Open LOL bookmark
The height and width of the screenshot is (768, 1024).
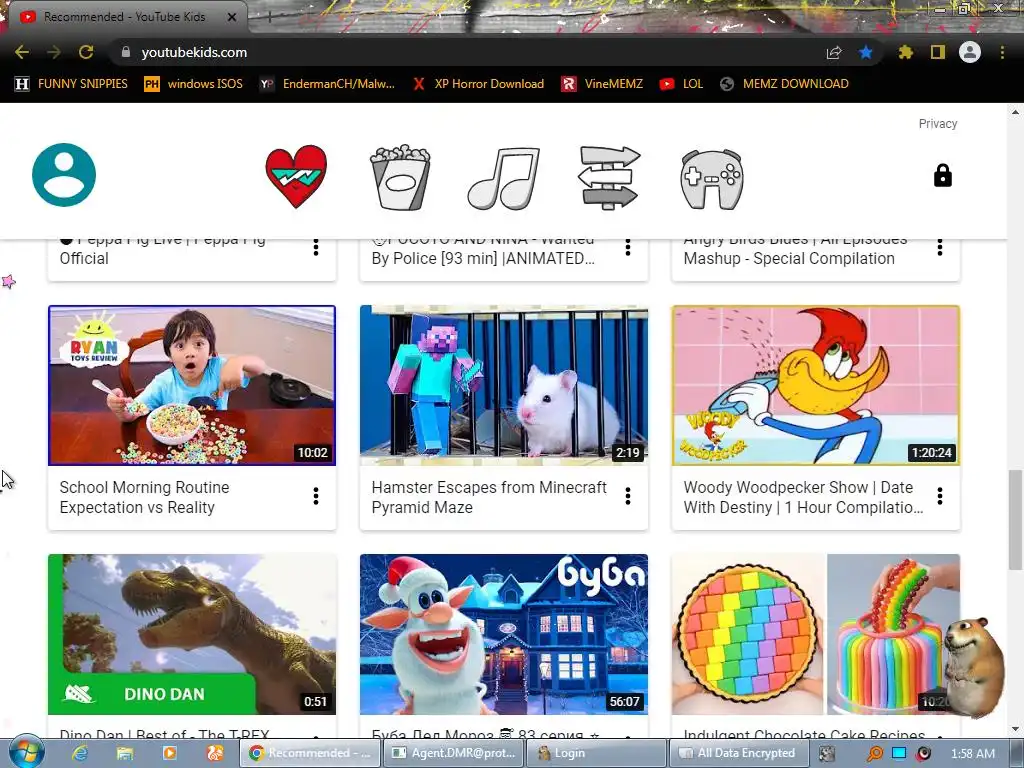coord(681,84)
